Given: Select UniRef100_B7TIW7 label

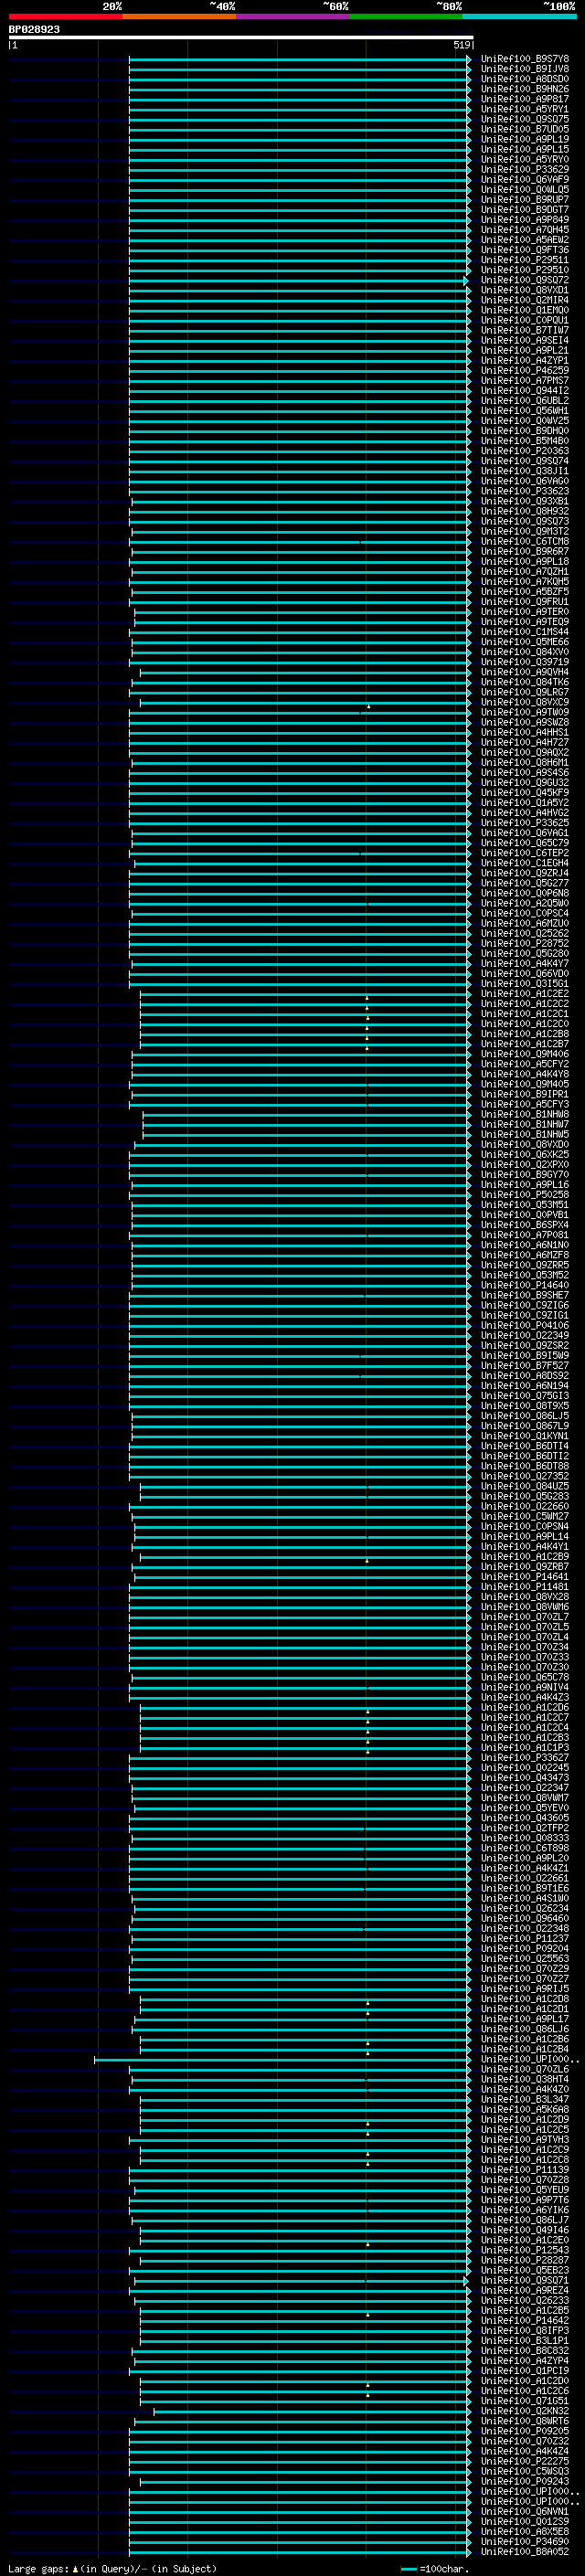Looking at the screenshot, I should tap(524, 330).
